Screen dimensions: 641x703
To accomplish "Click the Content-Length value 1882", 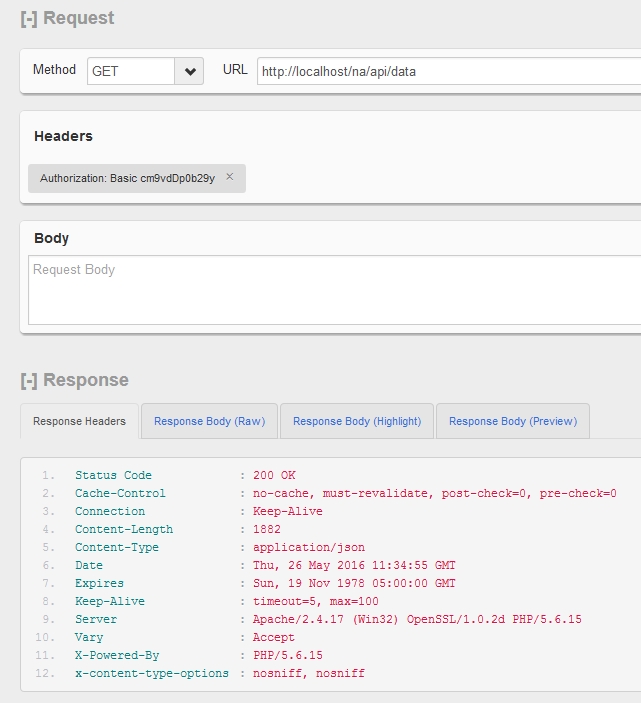I will (x=267, y=529).
